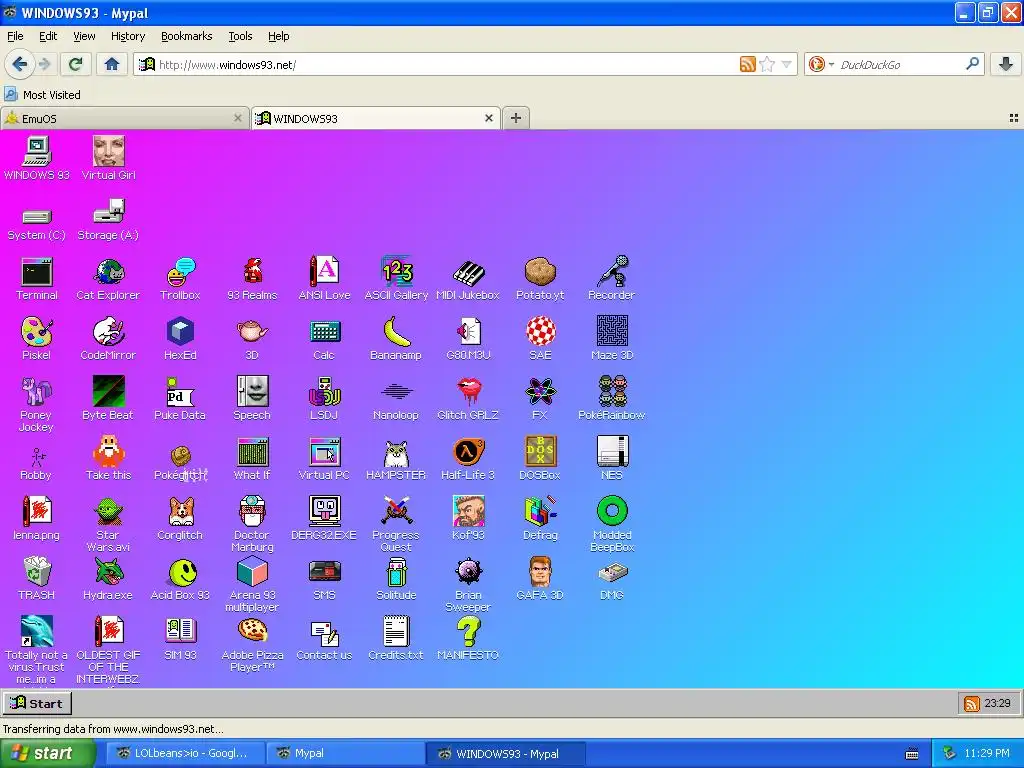This screenshot has width=1024, height=768.
Task: Open the Bookmarks menu
Action: (x=187, y=36)
